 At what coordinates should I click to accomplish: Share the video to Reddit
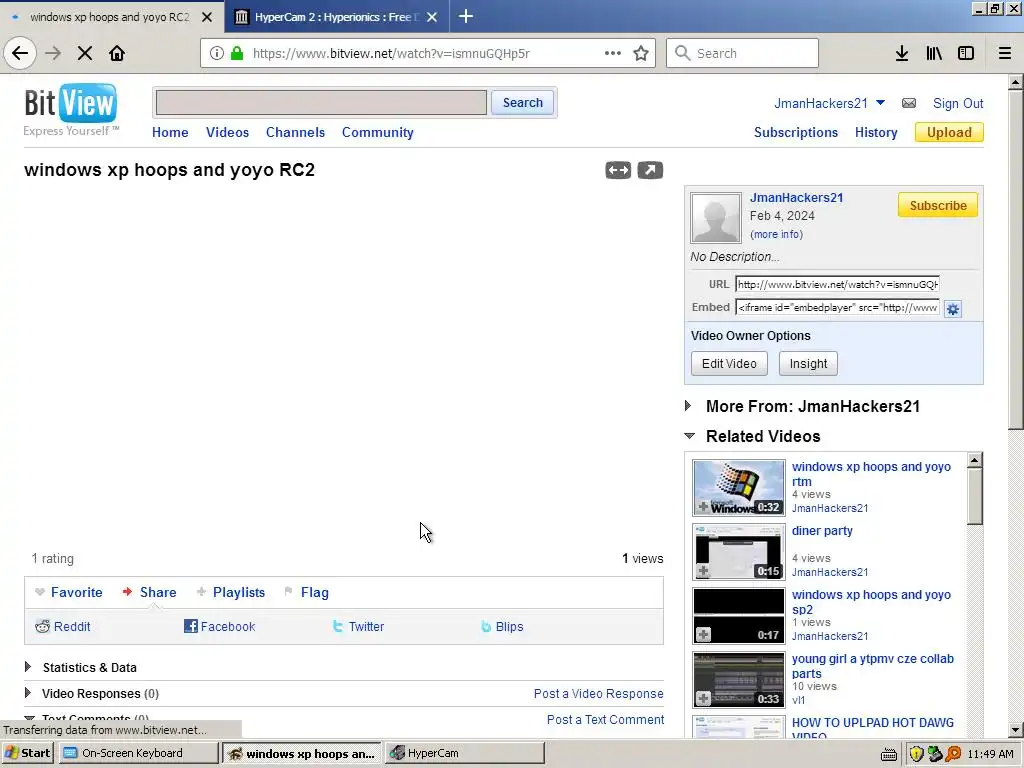click(x=63, y=626)
